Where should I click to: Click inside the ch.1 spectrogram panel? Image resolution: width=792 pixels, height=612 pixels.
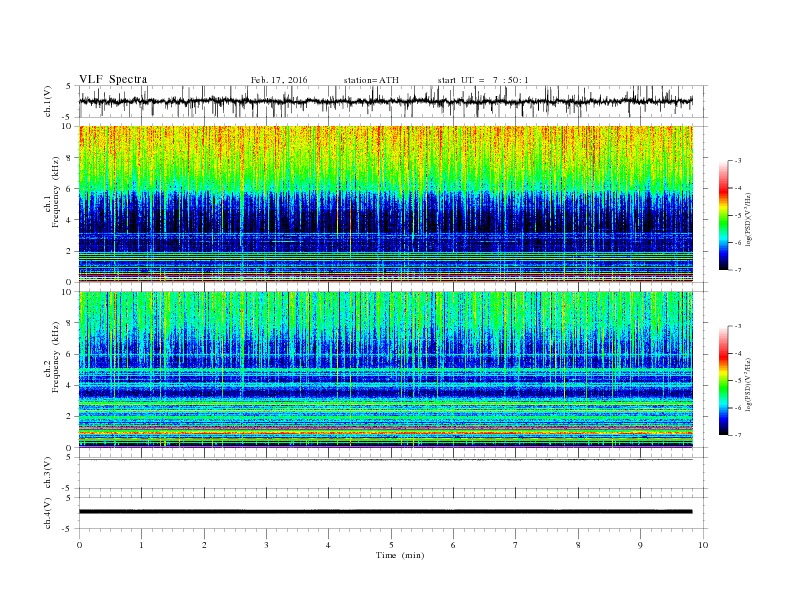[385, 204]
